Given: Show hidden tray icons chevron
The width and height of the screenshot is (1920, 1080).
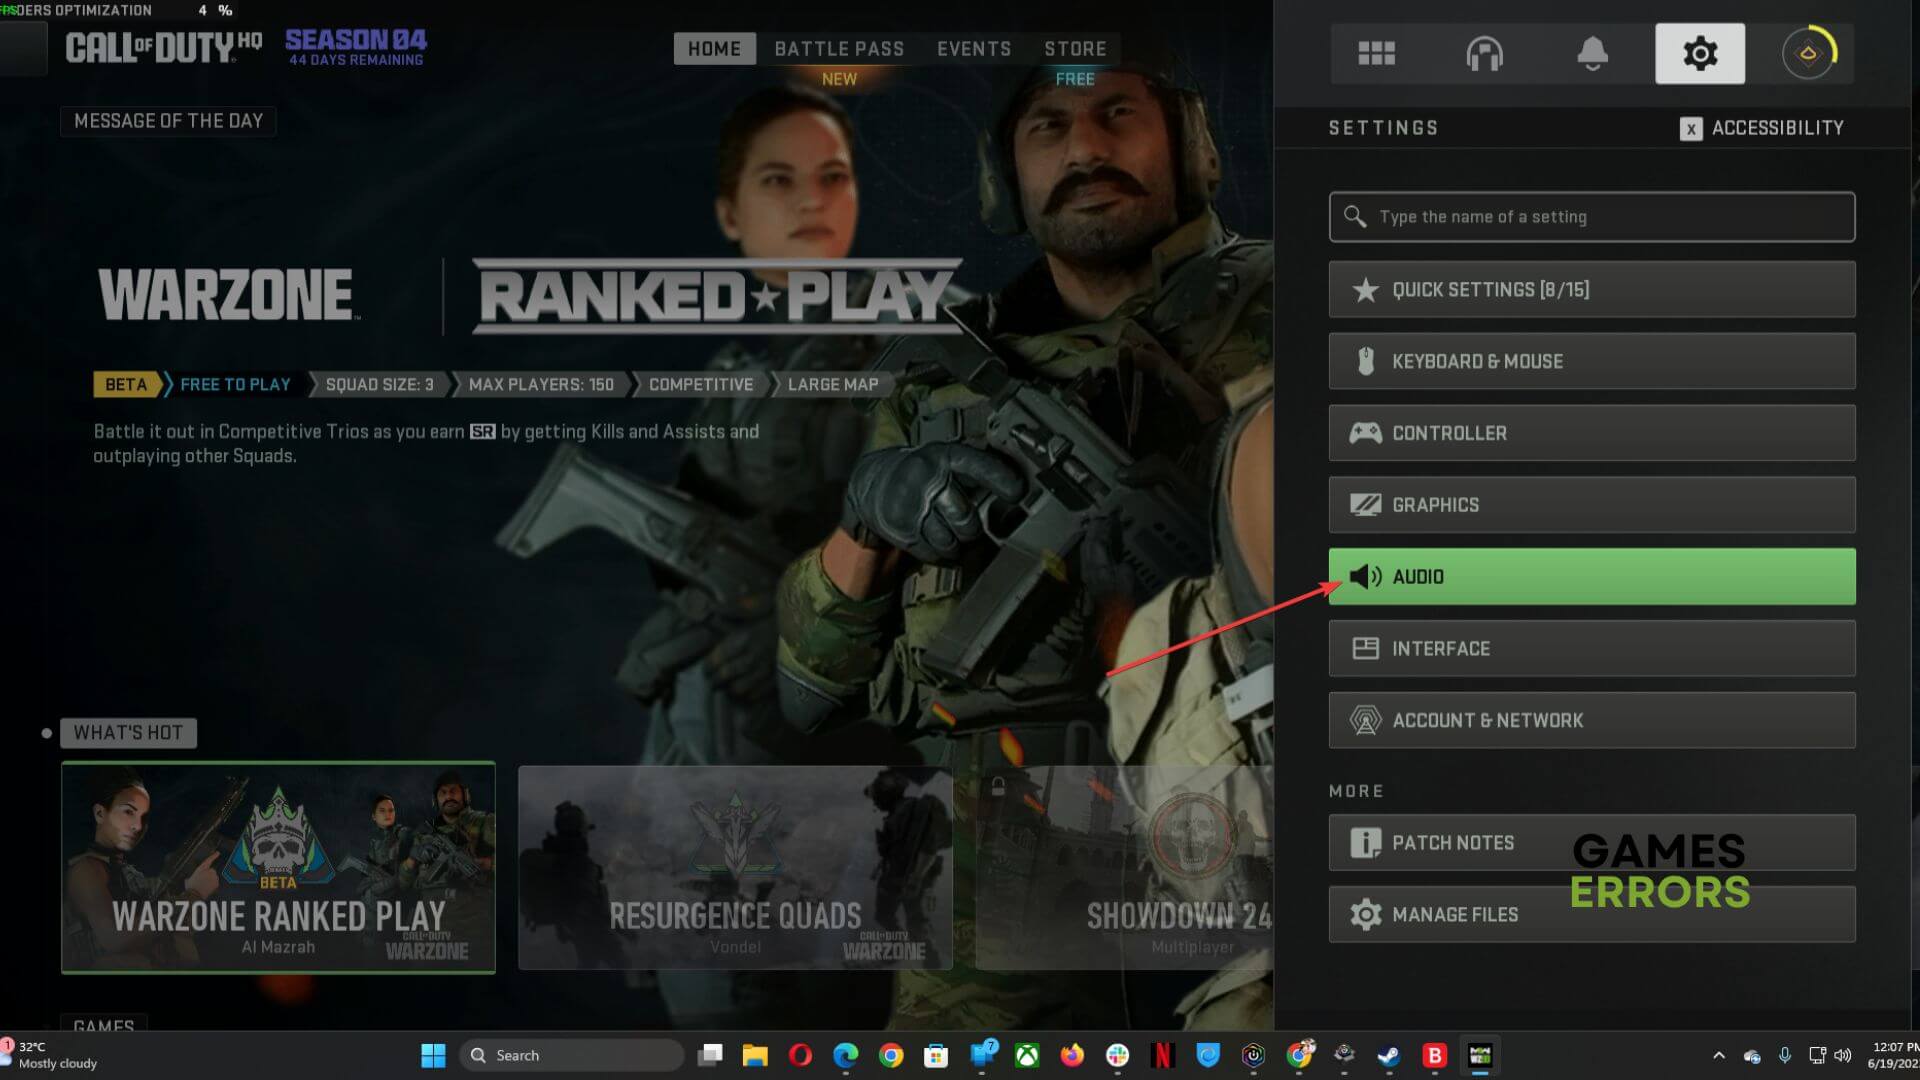Looking at the screenshot, I should tap(1718, 1055).
